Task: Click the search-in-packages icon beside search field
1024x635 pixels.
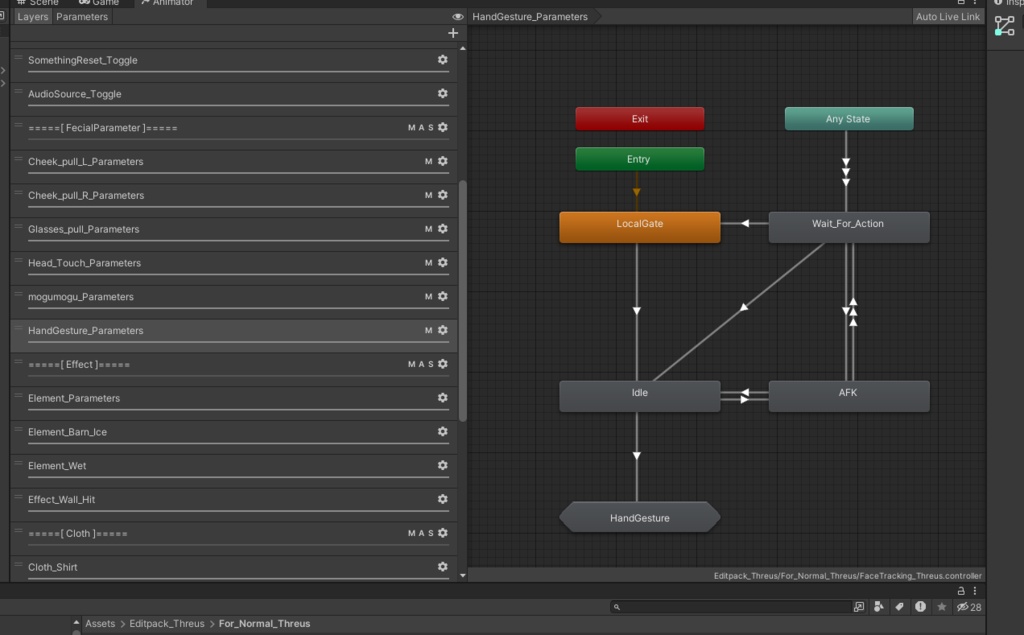Action: (x=859, y=607)
